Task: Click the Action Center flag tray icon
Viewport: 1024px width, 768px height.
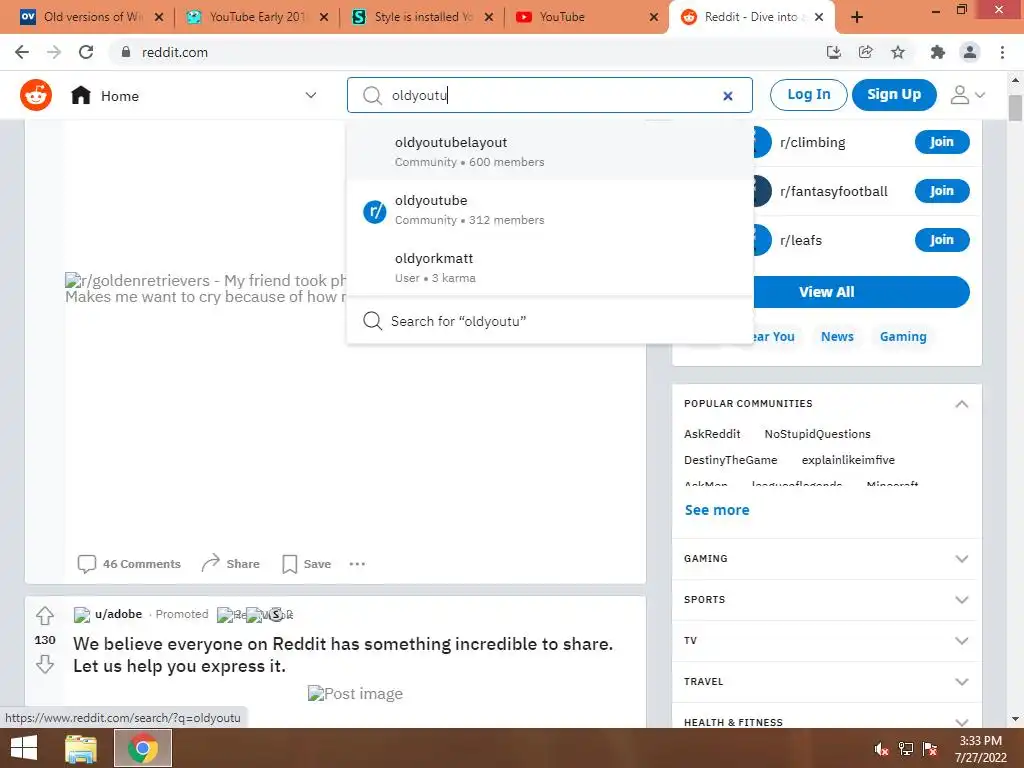Action: click(930, 749)
